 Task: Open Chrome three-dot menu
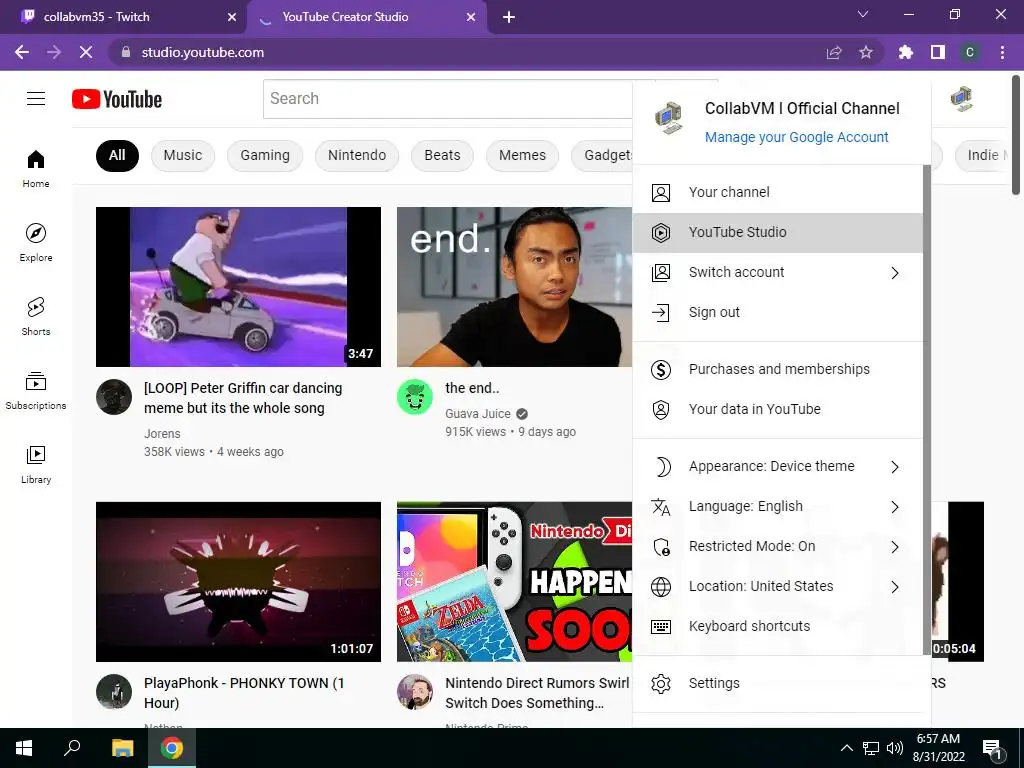click(x=1002, y=52)
